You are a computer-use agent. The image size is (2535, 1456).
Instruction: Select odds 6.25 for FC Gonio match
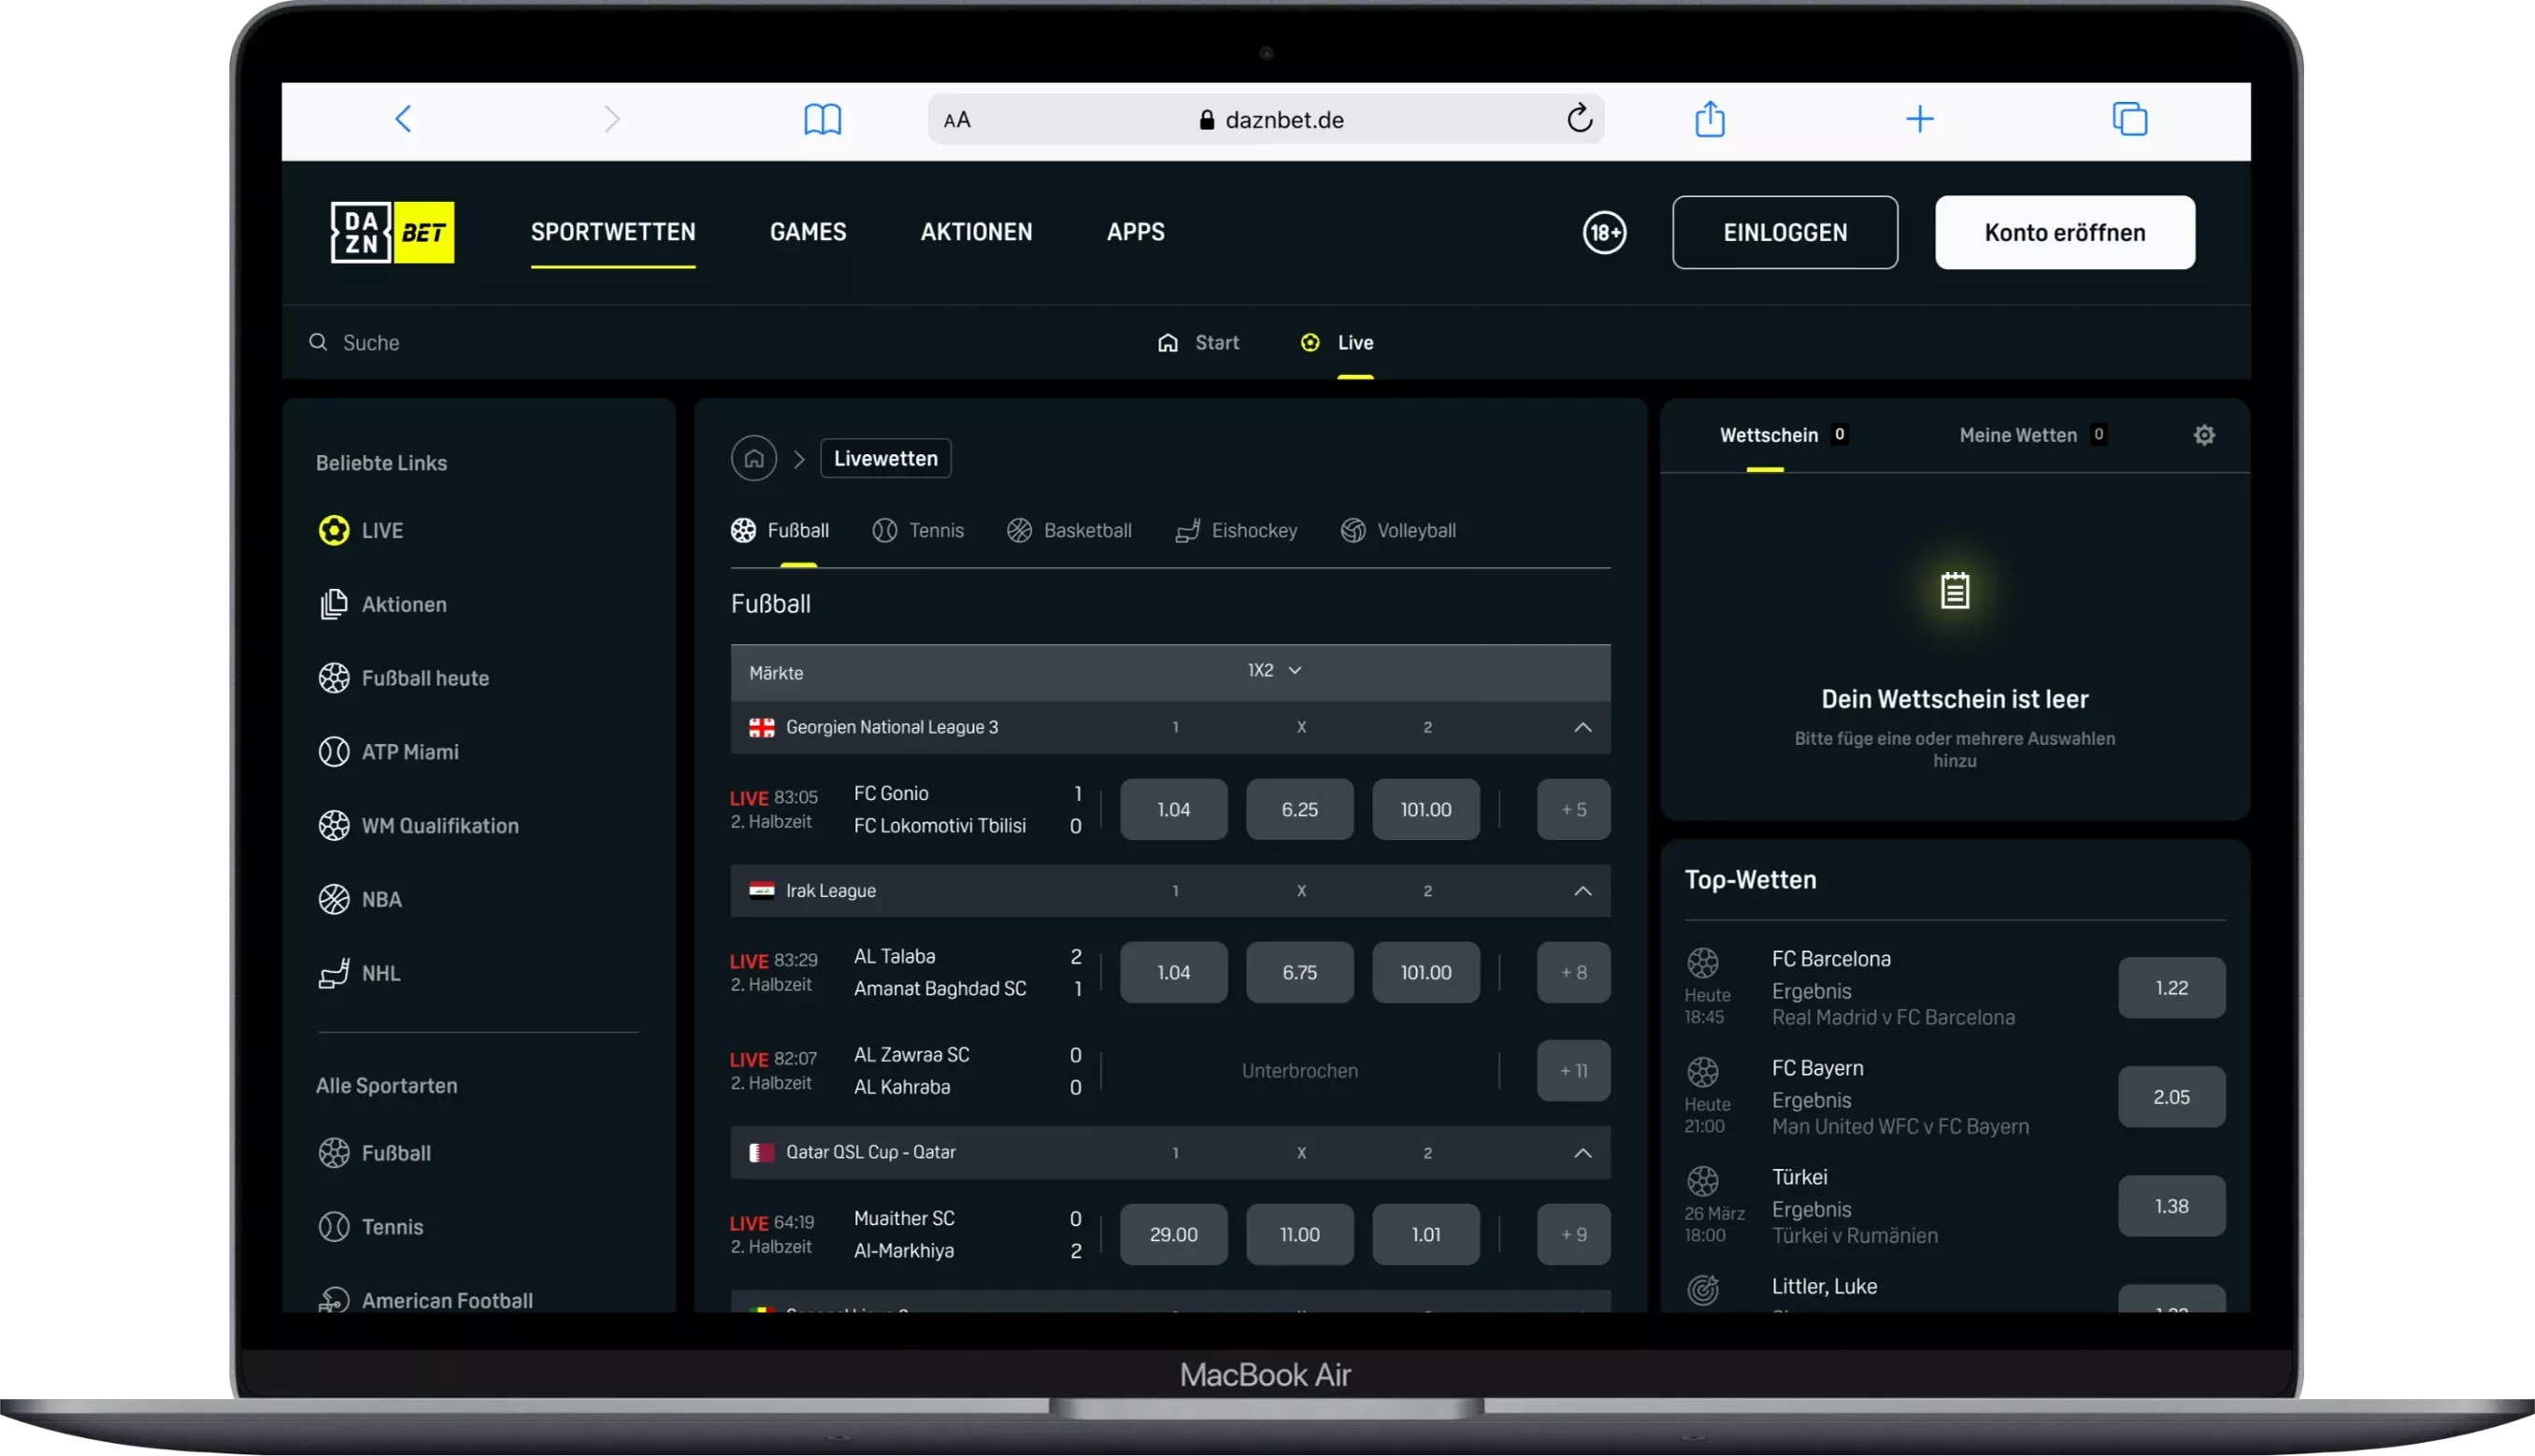pyautogui.click(x=1299, y=809)
